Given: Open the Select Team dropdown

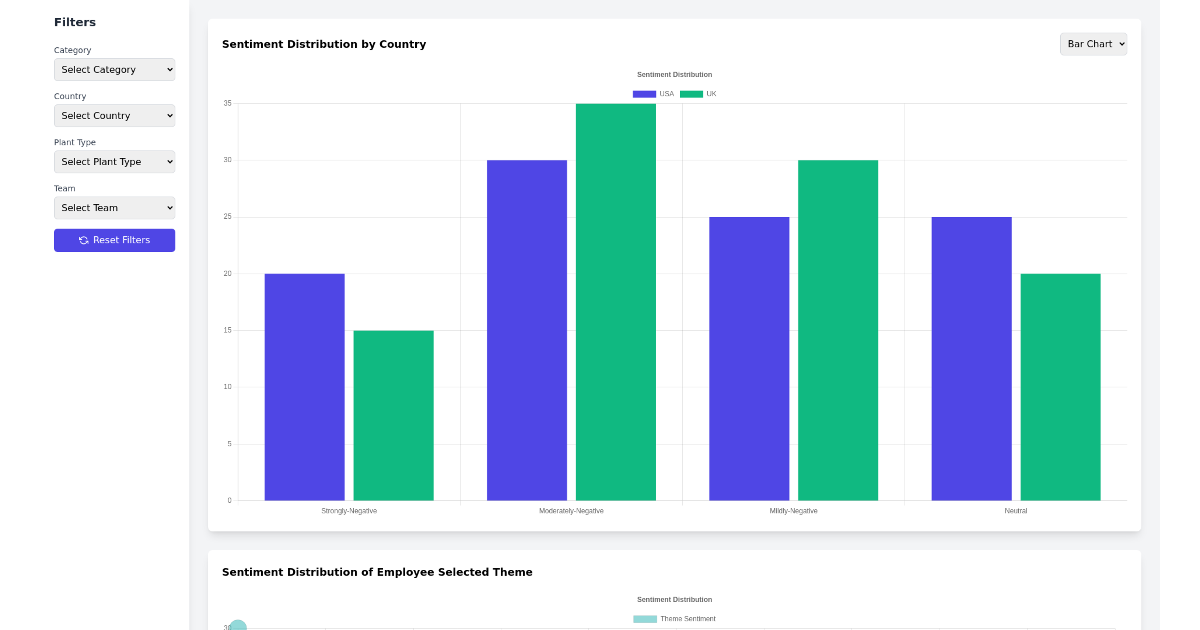Looking at the screenshot, I should (114, 207).
